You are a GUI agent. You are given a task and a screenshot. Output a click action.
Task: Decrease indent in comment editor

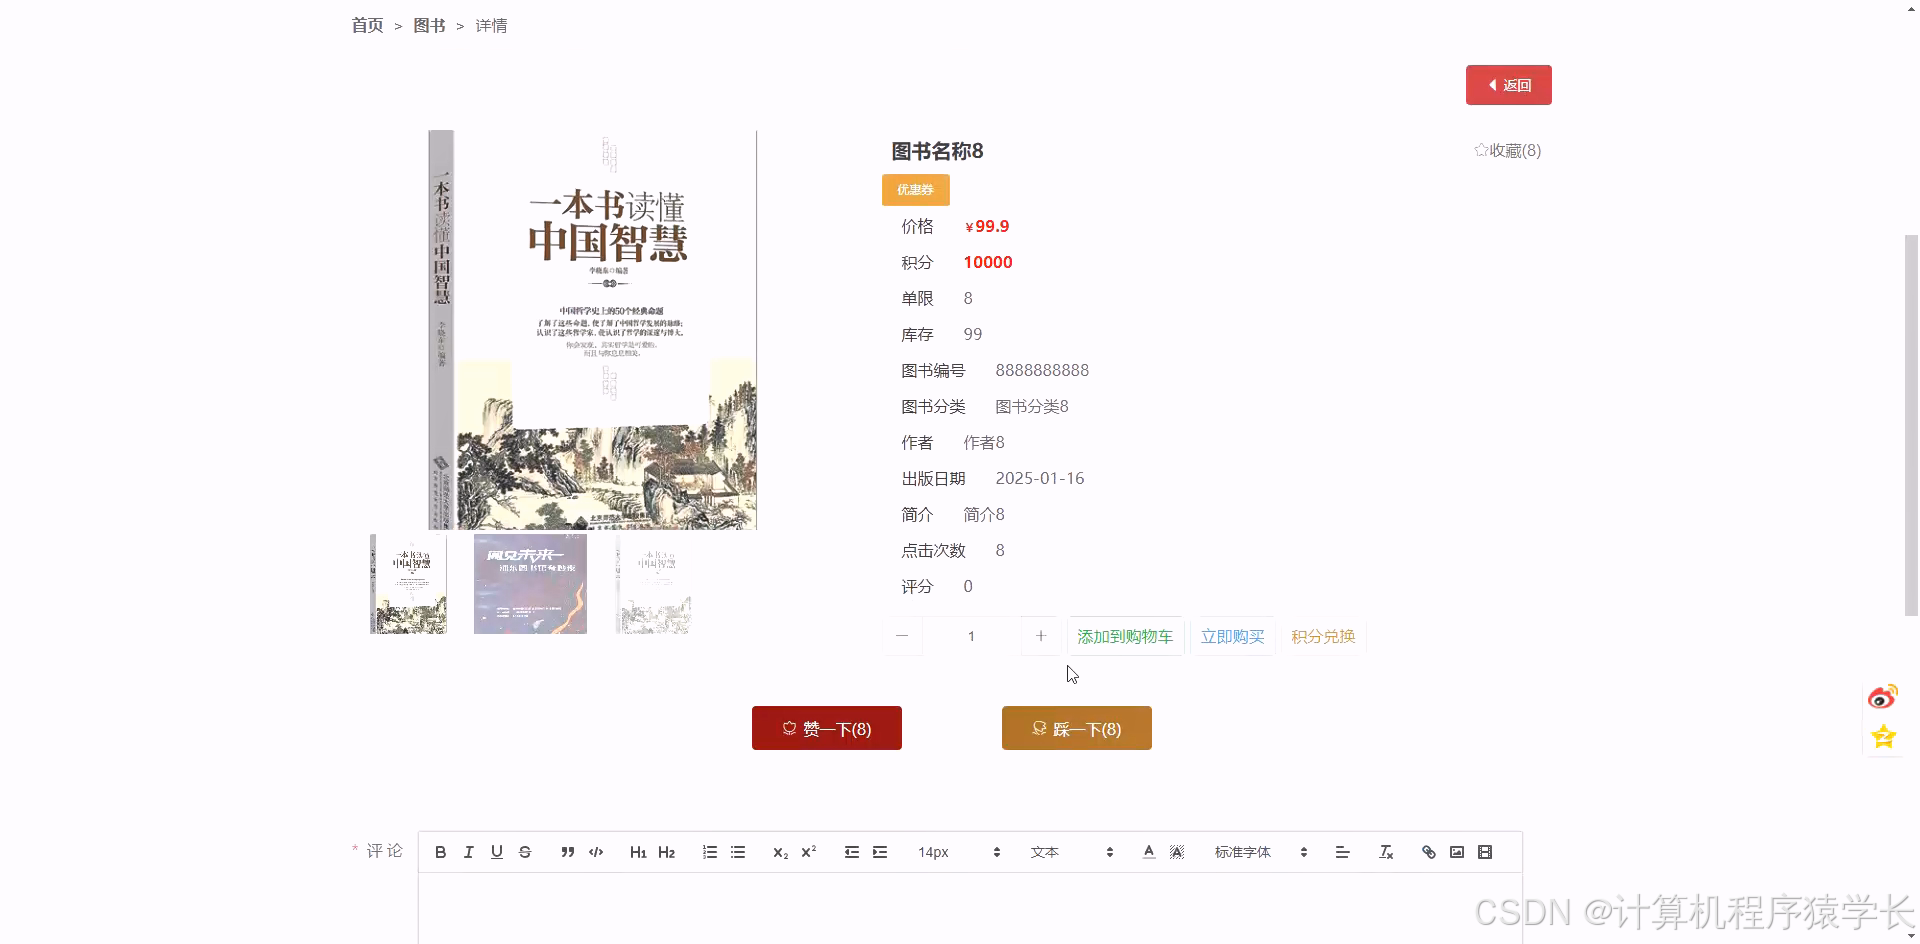click(851, 852)
